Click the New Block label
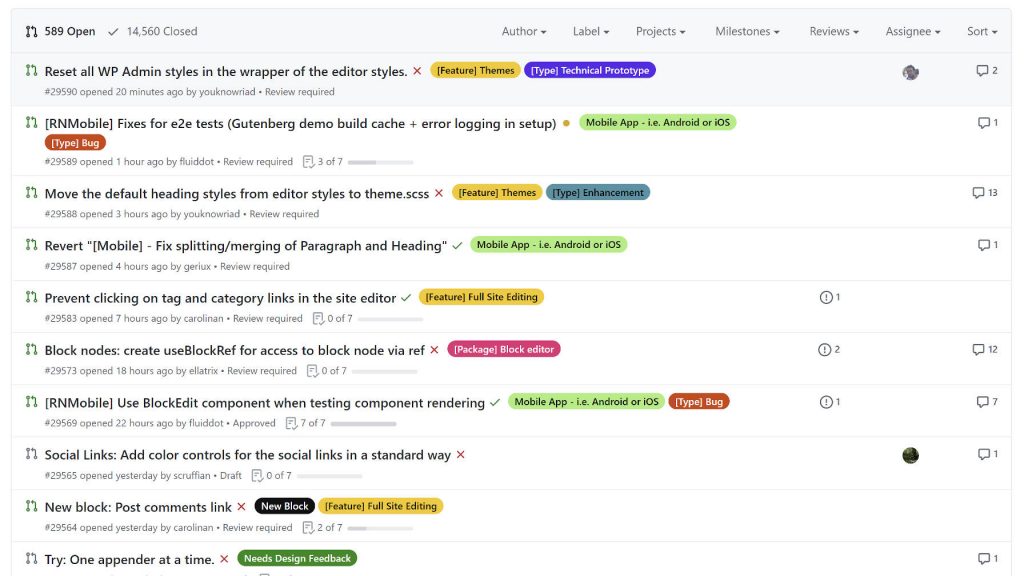Viewport: 1024px width, 576px height. pos(284,506)
